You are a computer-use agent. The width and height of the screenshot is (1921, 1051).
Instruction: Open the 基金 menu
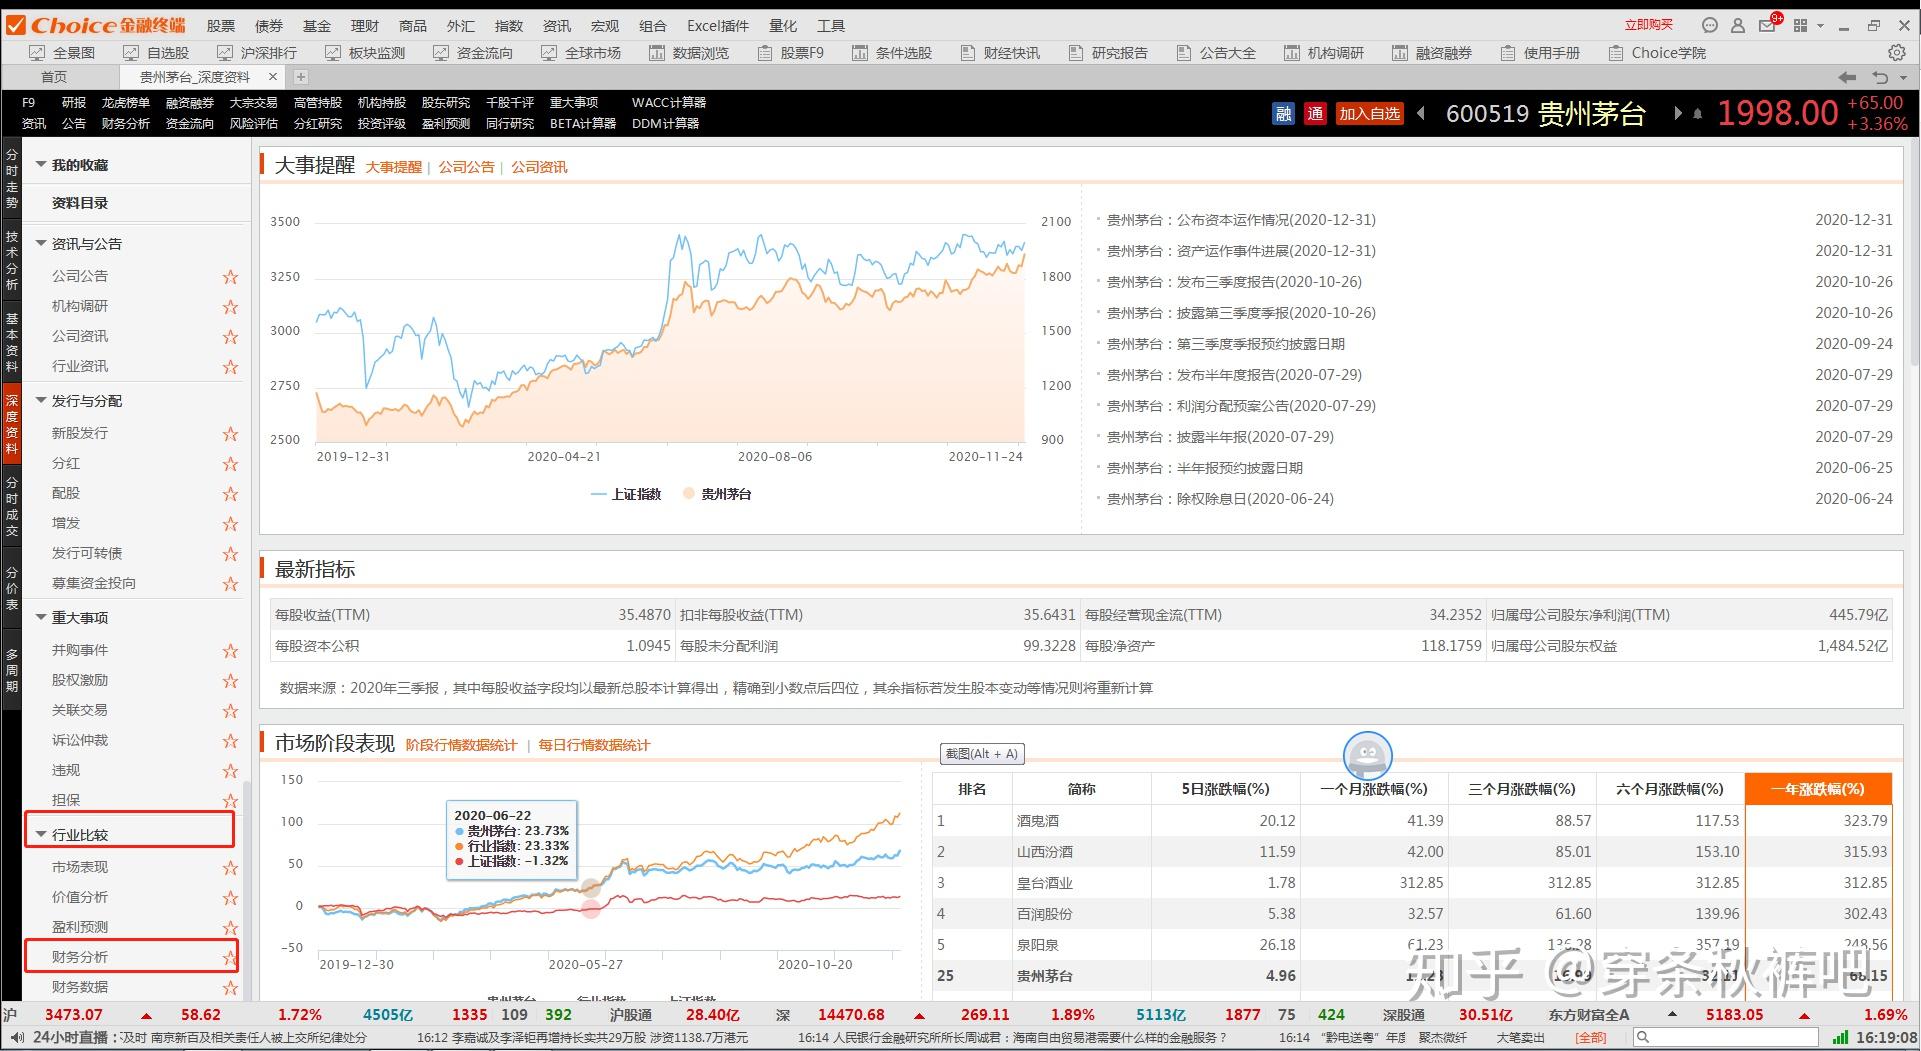(317, 26)
